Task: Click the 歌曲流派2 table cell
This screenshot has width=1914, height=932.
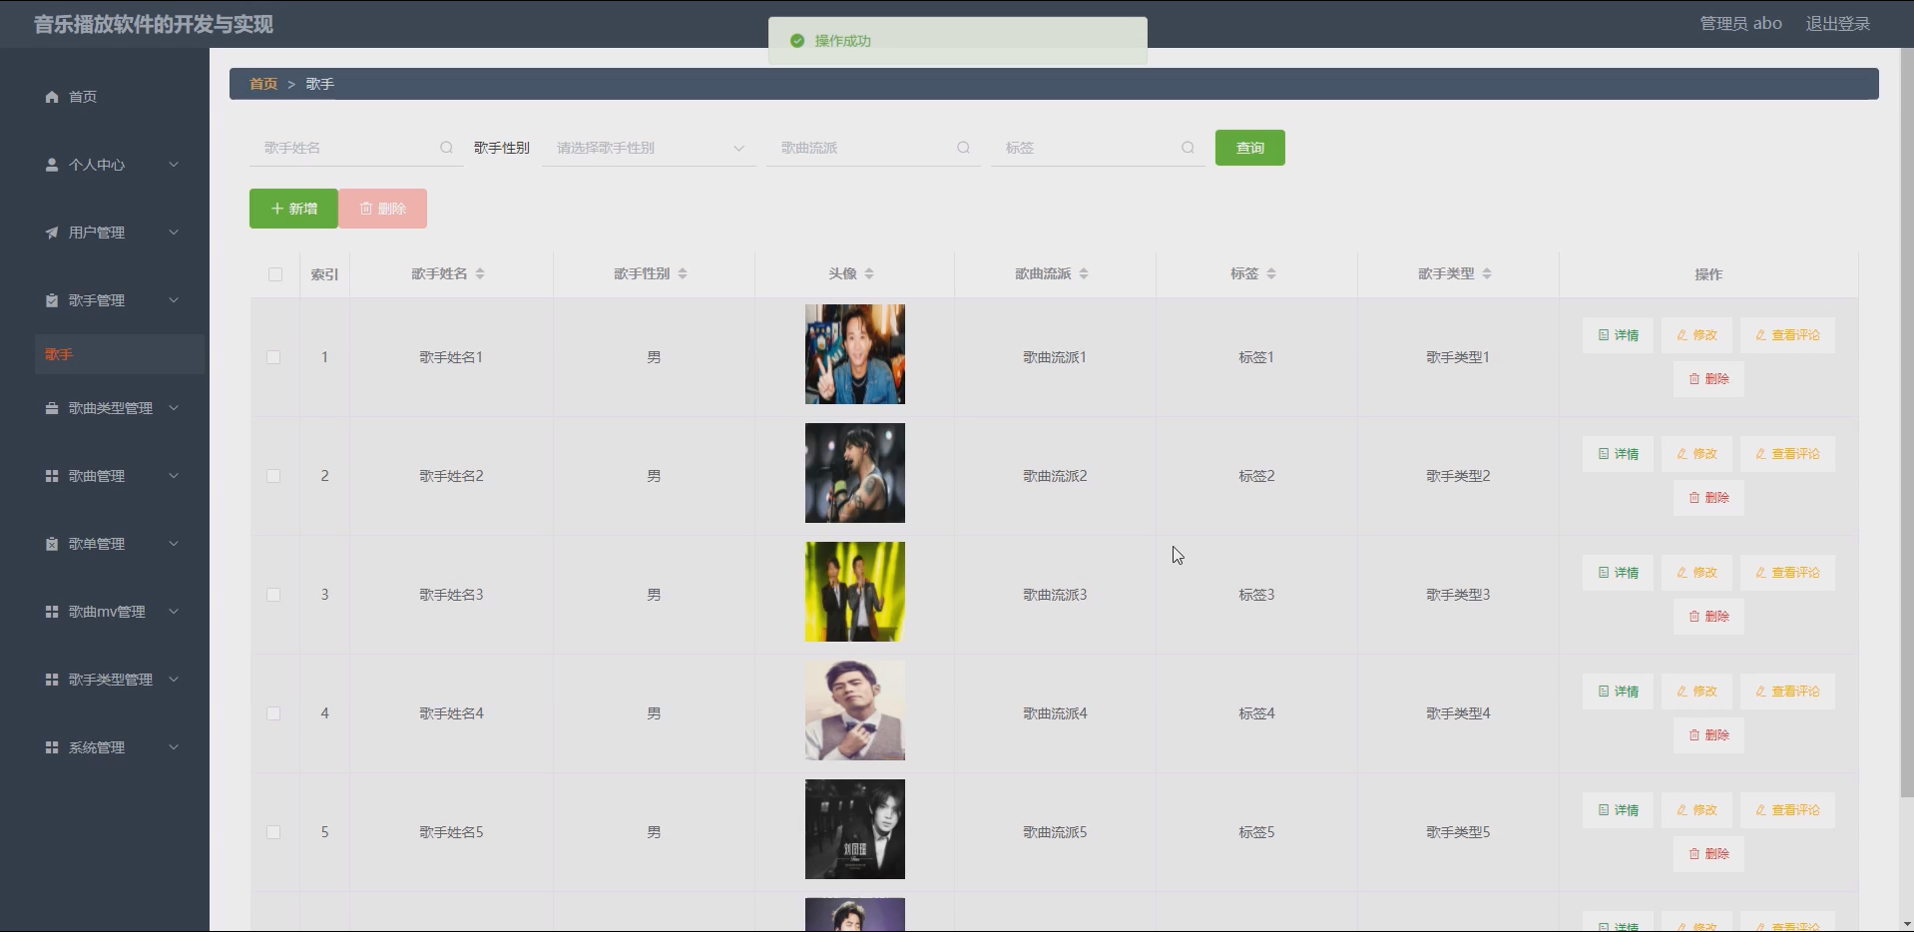Action: point(1055,477)
